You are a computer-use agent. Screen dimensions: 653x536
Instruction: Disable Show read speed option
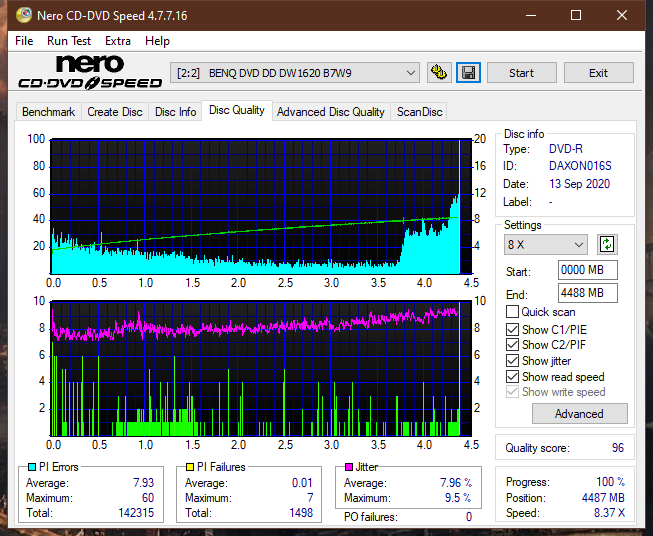click(512, 376)
